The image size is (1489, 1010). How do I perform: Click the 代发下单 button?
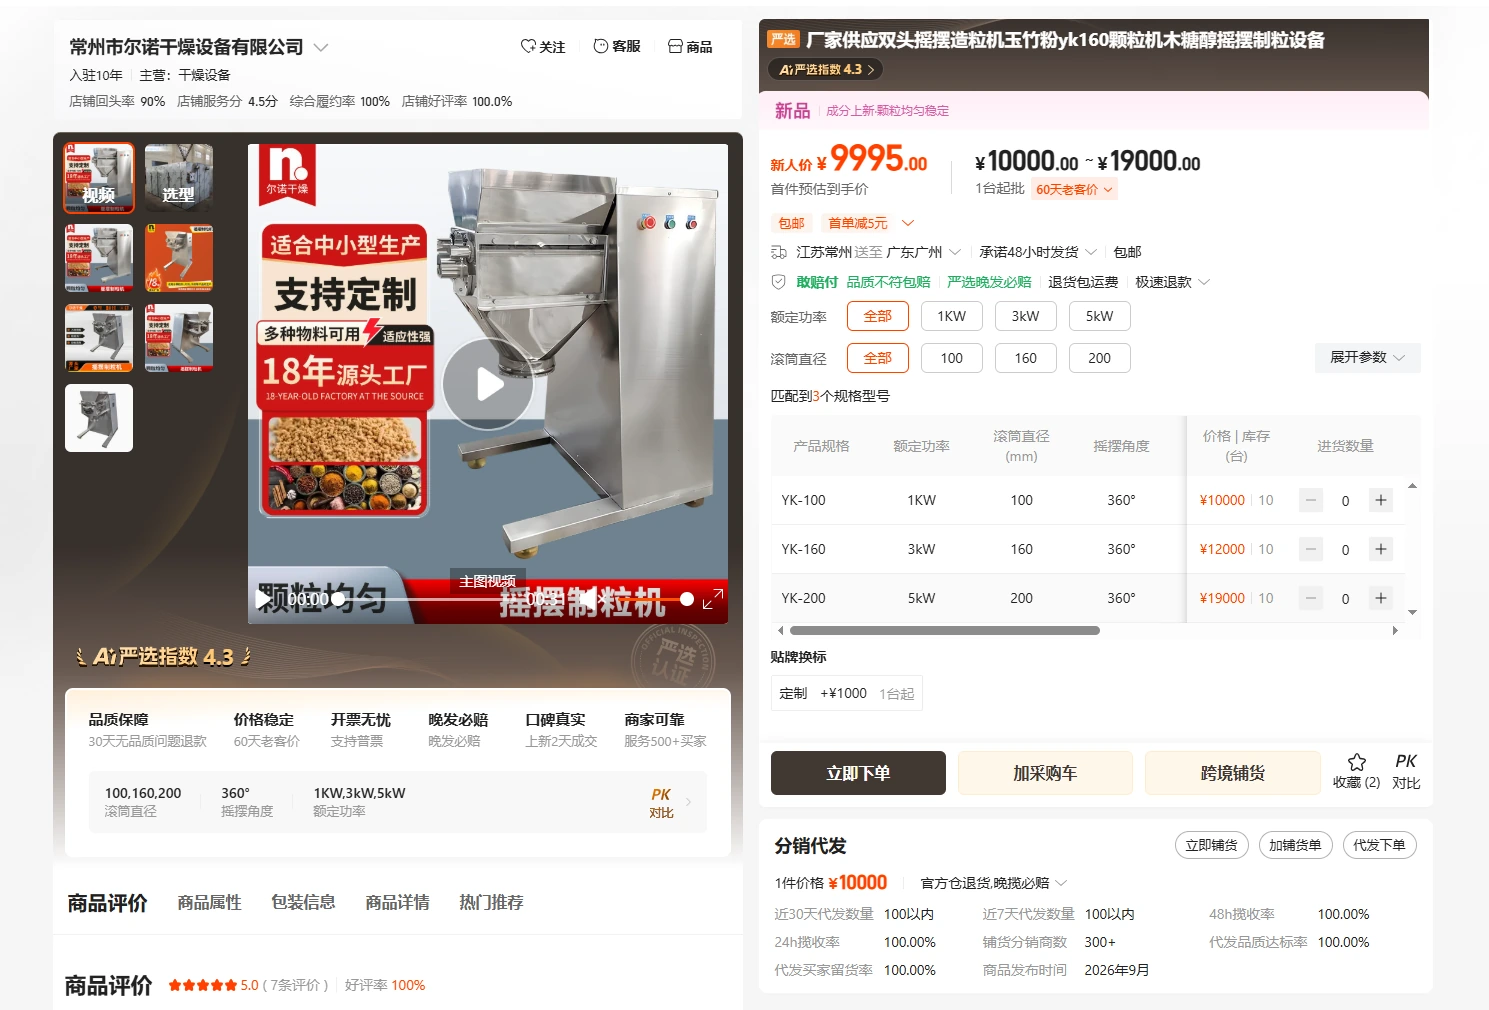pos(1379,845)
